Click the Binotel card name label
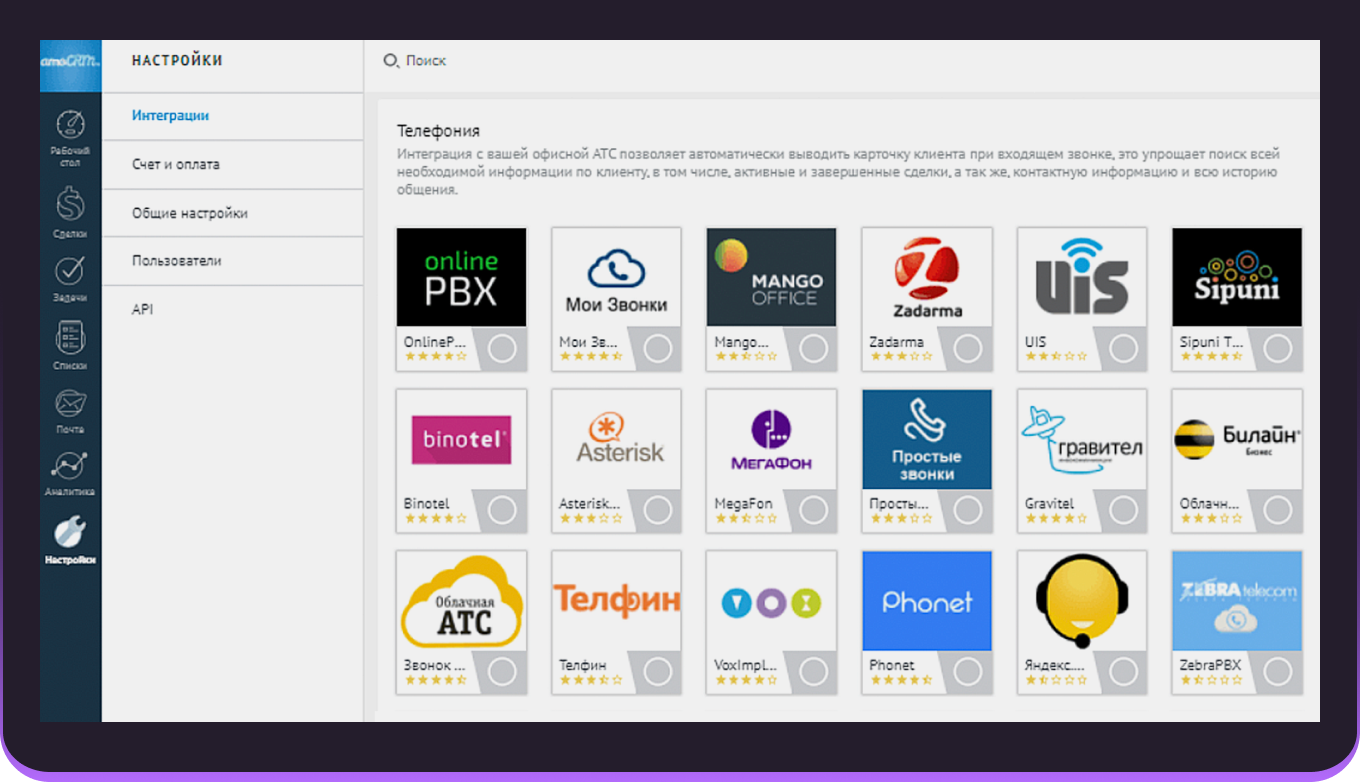The width and height of the screenshot is (1360, 782). click(x=426, y=504)
